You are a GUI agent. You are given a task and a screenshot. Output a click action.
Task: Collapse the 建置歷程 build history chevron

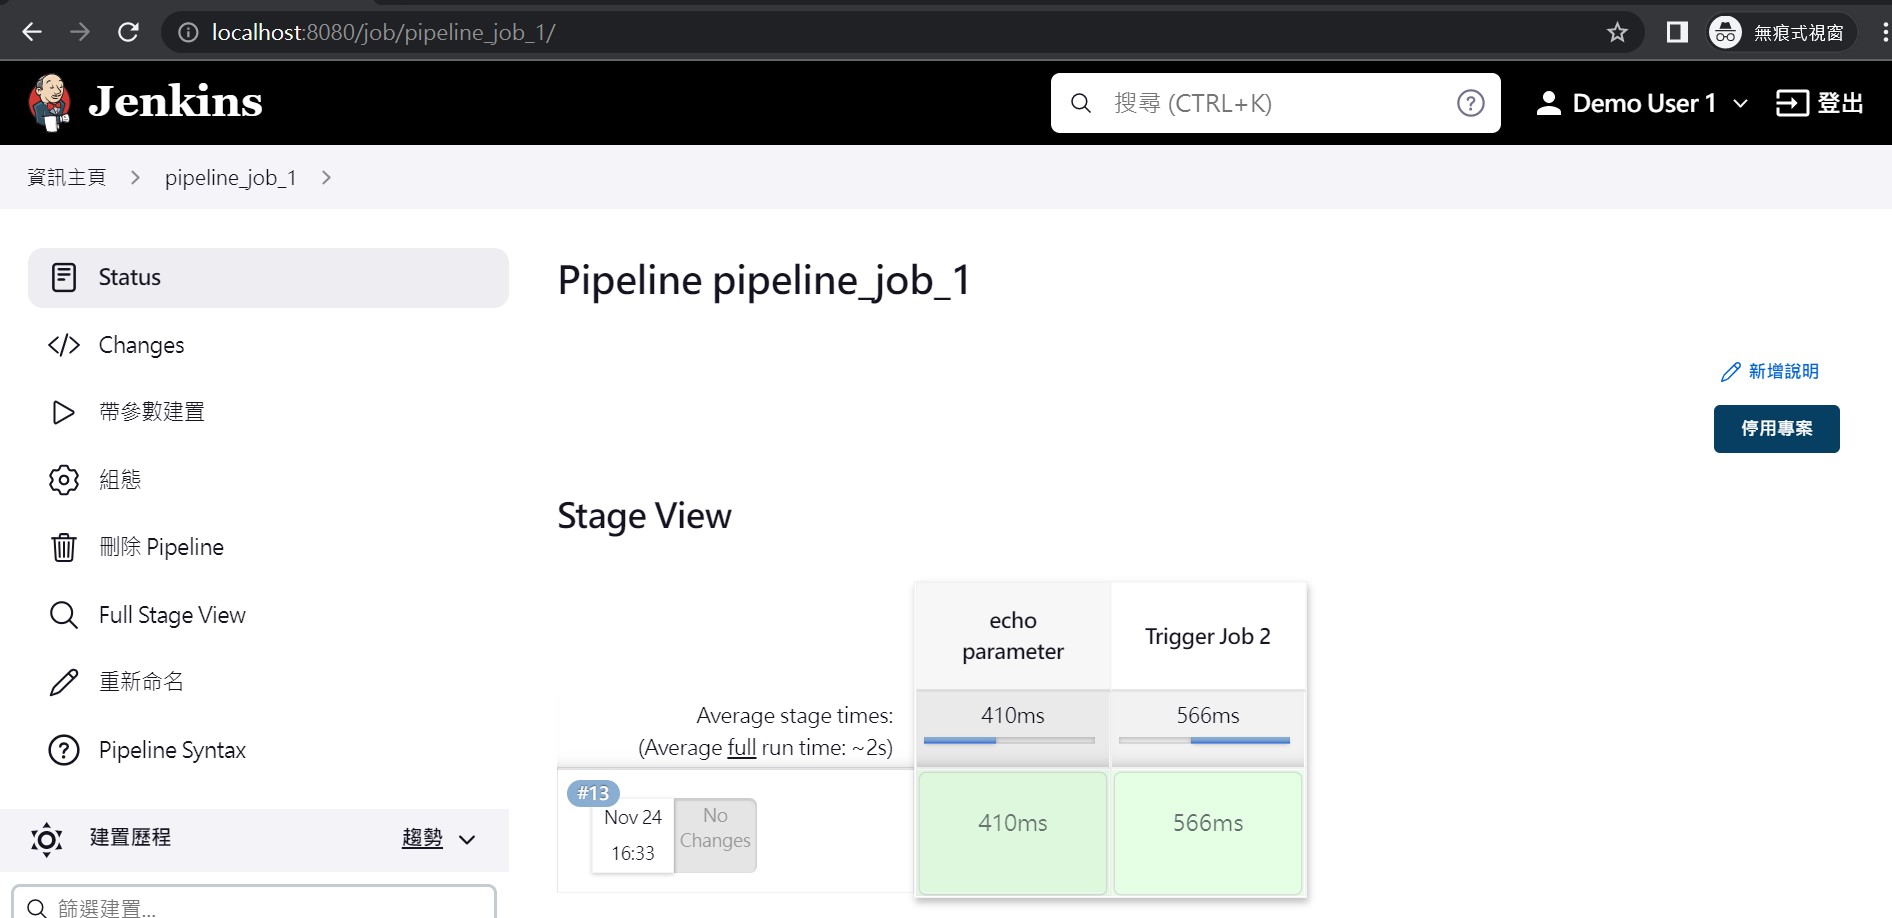(x=466, y=839)
